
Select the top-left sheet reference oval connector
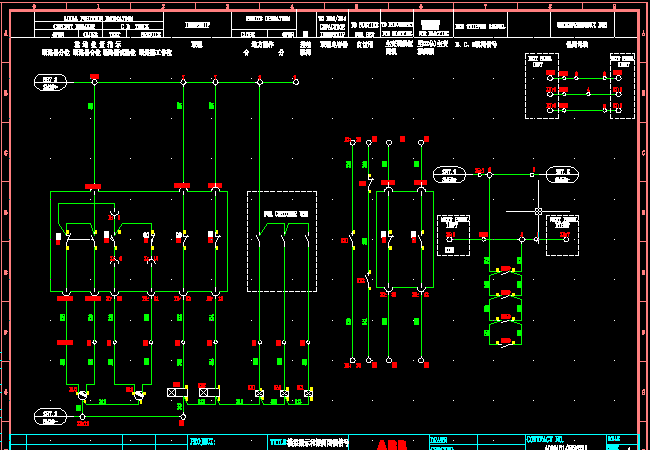(x=49, y=82)
